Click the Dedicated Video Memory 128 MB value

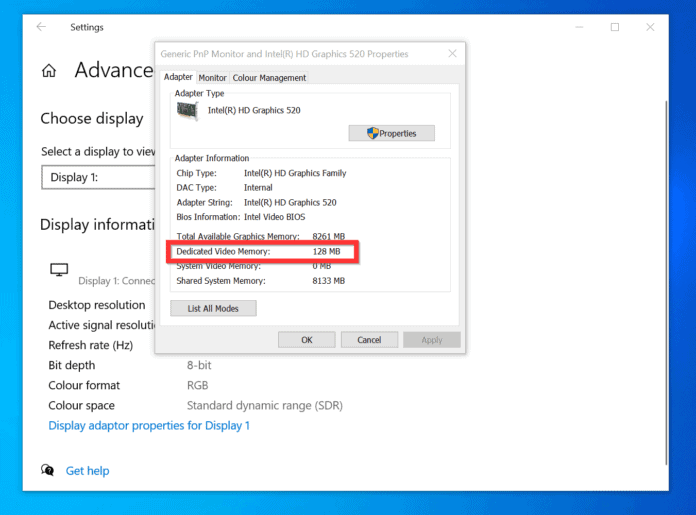pyautogui.click(x=326, y=251)
